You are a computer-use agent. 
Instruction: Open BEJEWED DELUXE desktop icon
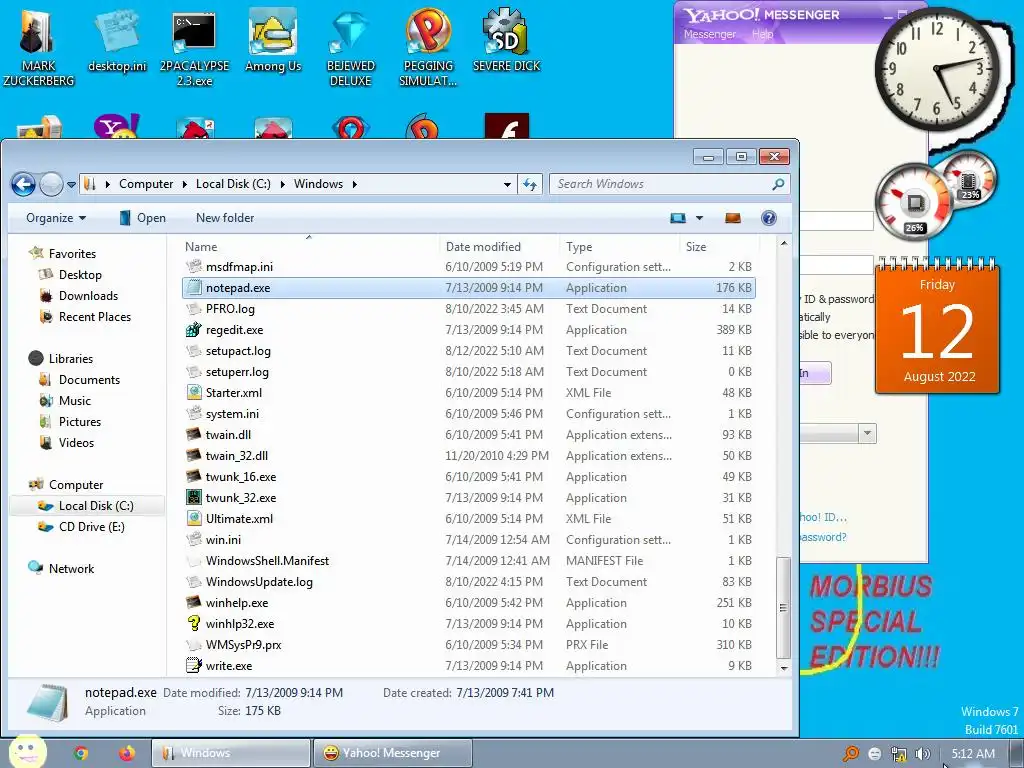351,49
